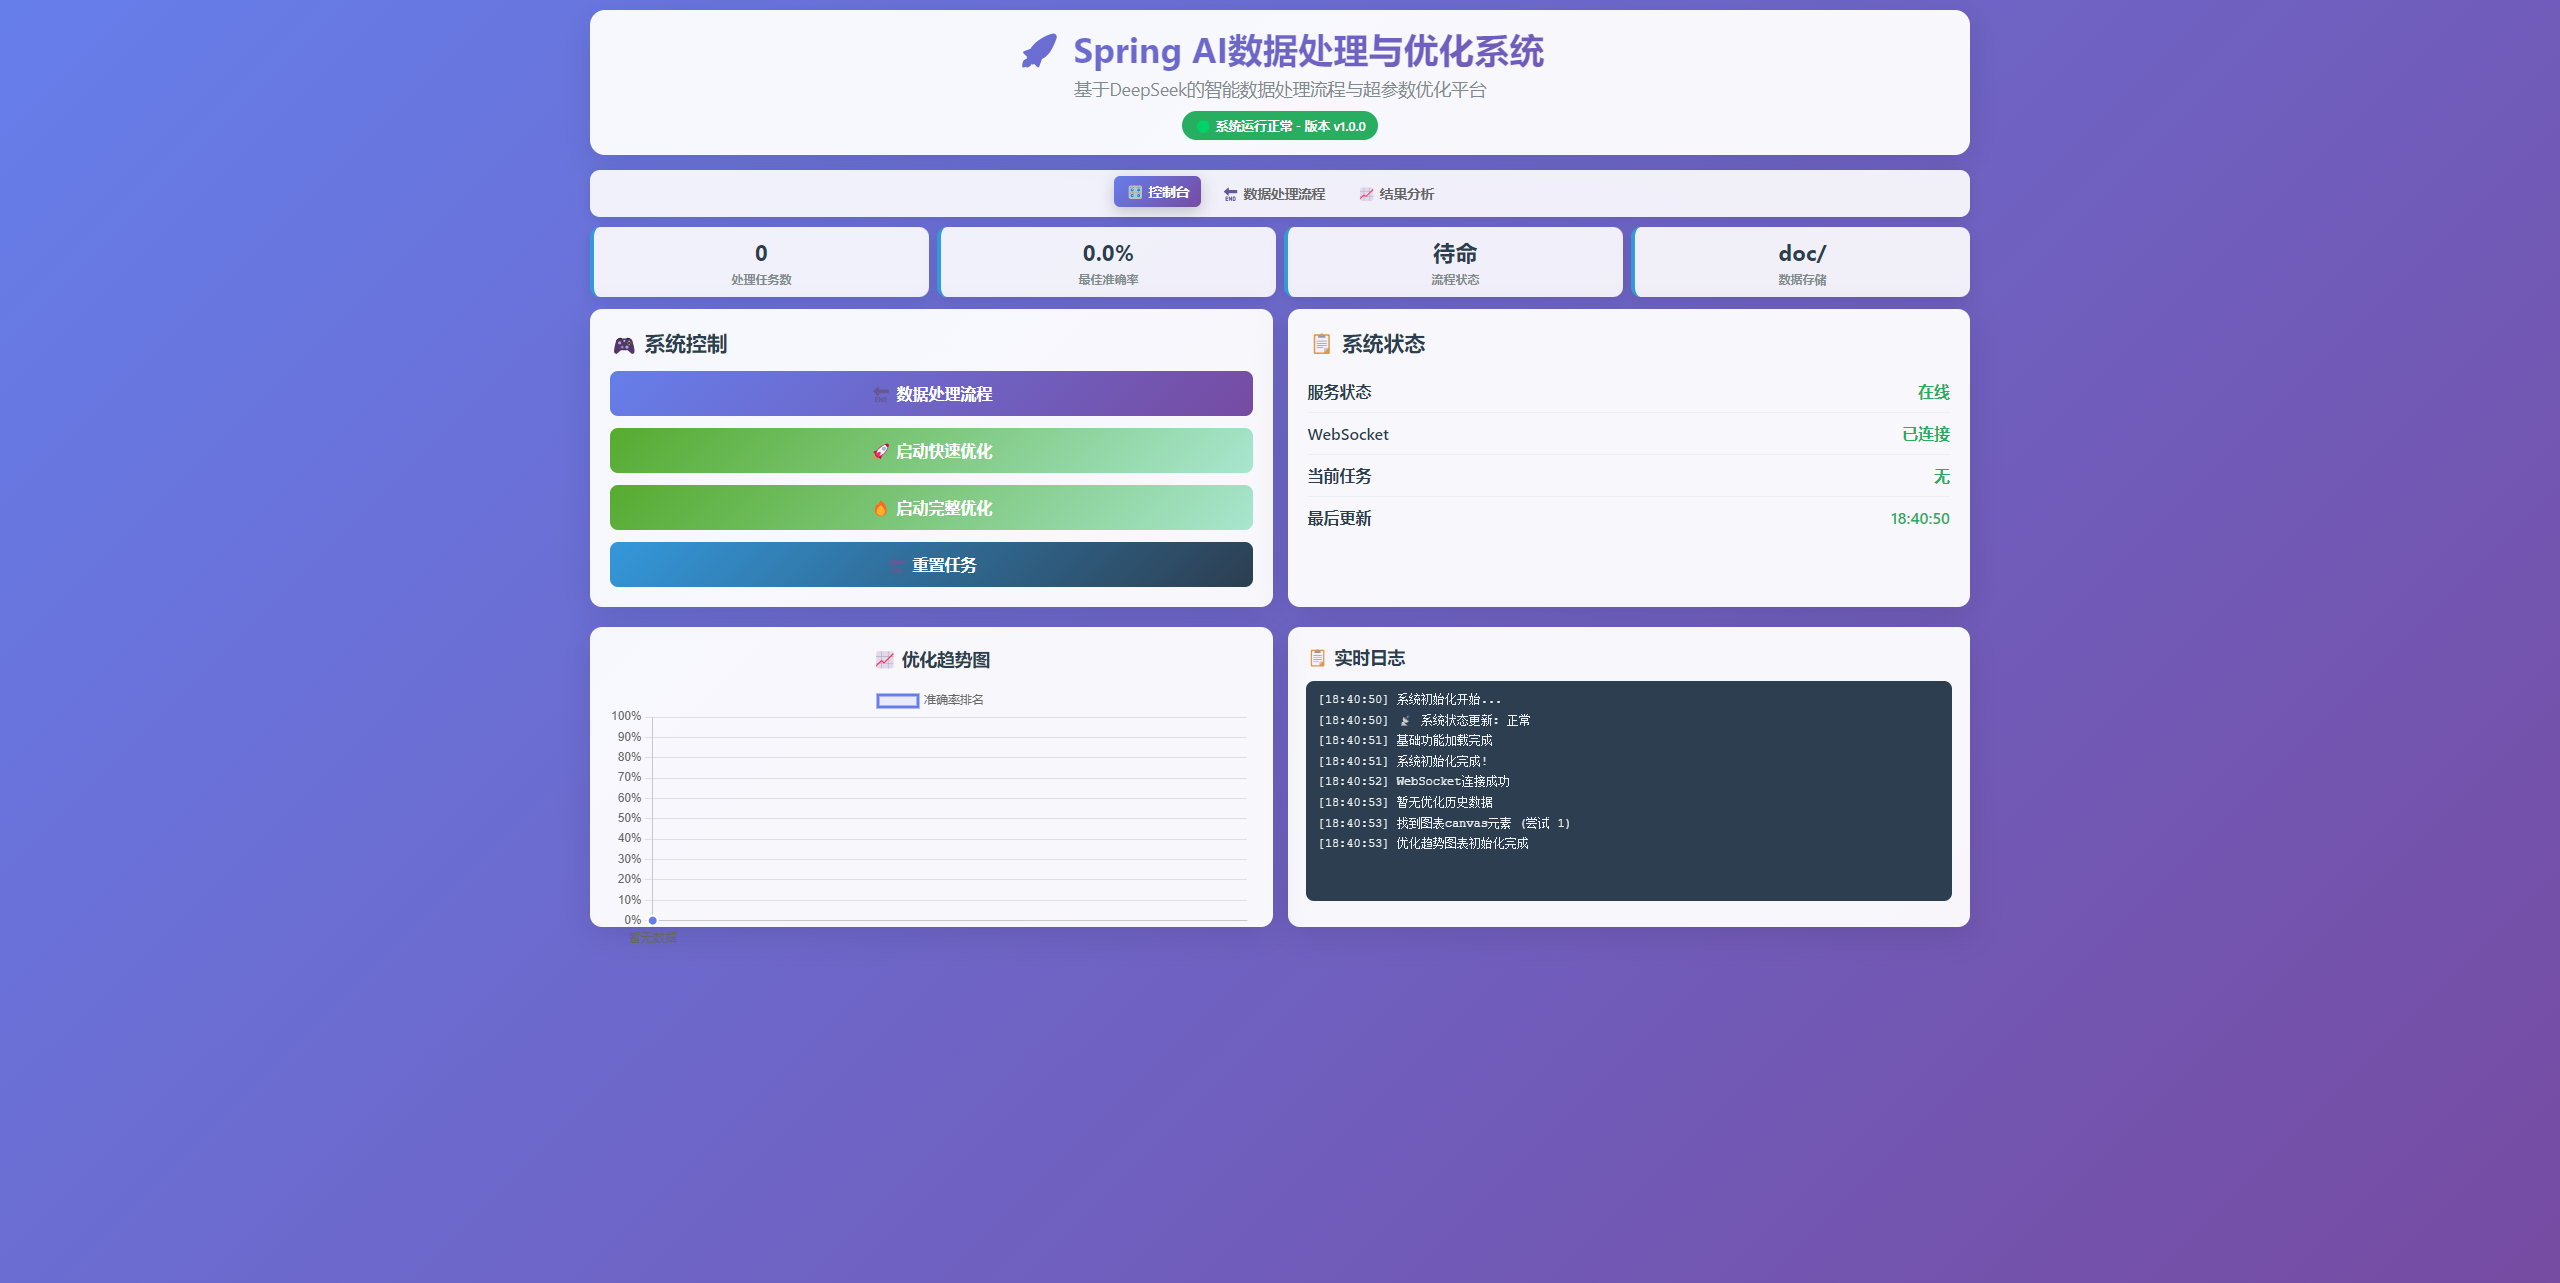Click the green system status dot
Image resolution: width=2560 pixels, height=1283 pixels.
pos(1202,126)
